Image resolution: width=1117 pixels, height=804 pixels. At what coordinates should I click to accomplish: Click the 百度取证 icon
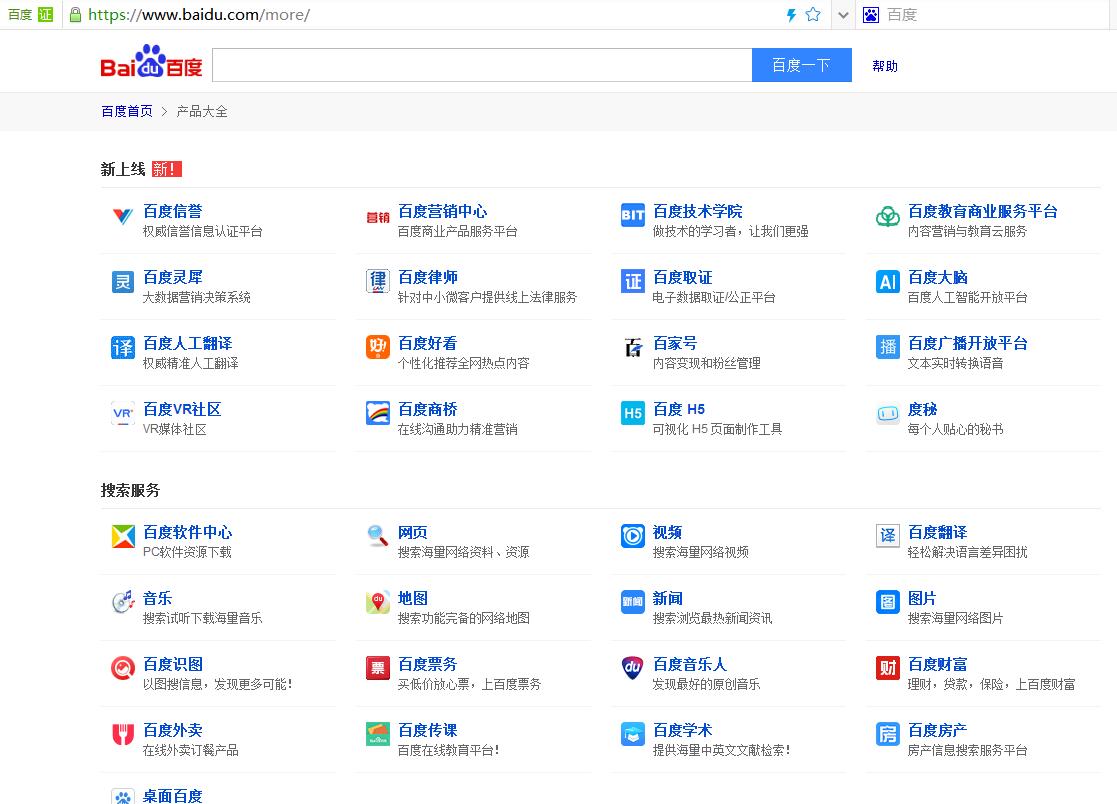click(x=633, y=282)
